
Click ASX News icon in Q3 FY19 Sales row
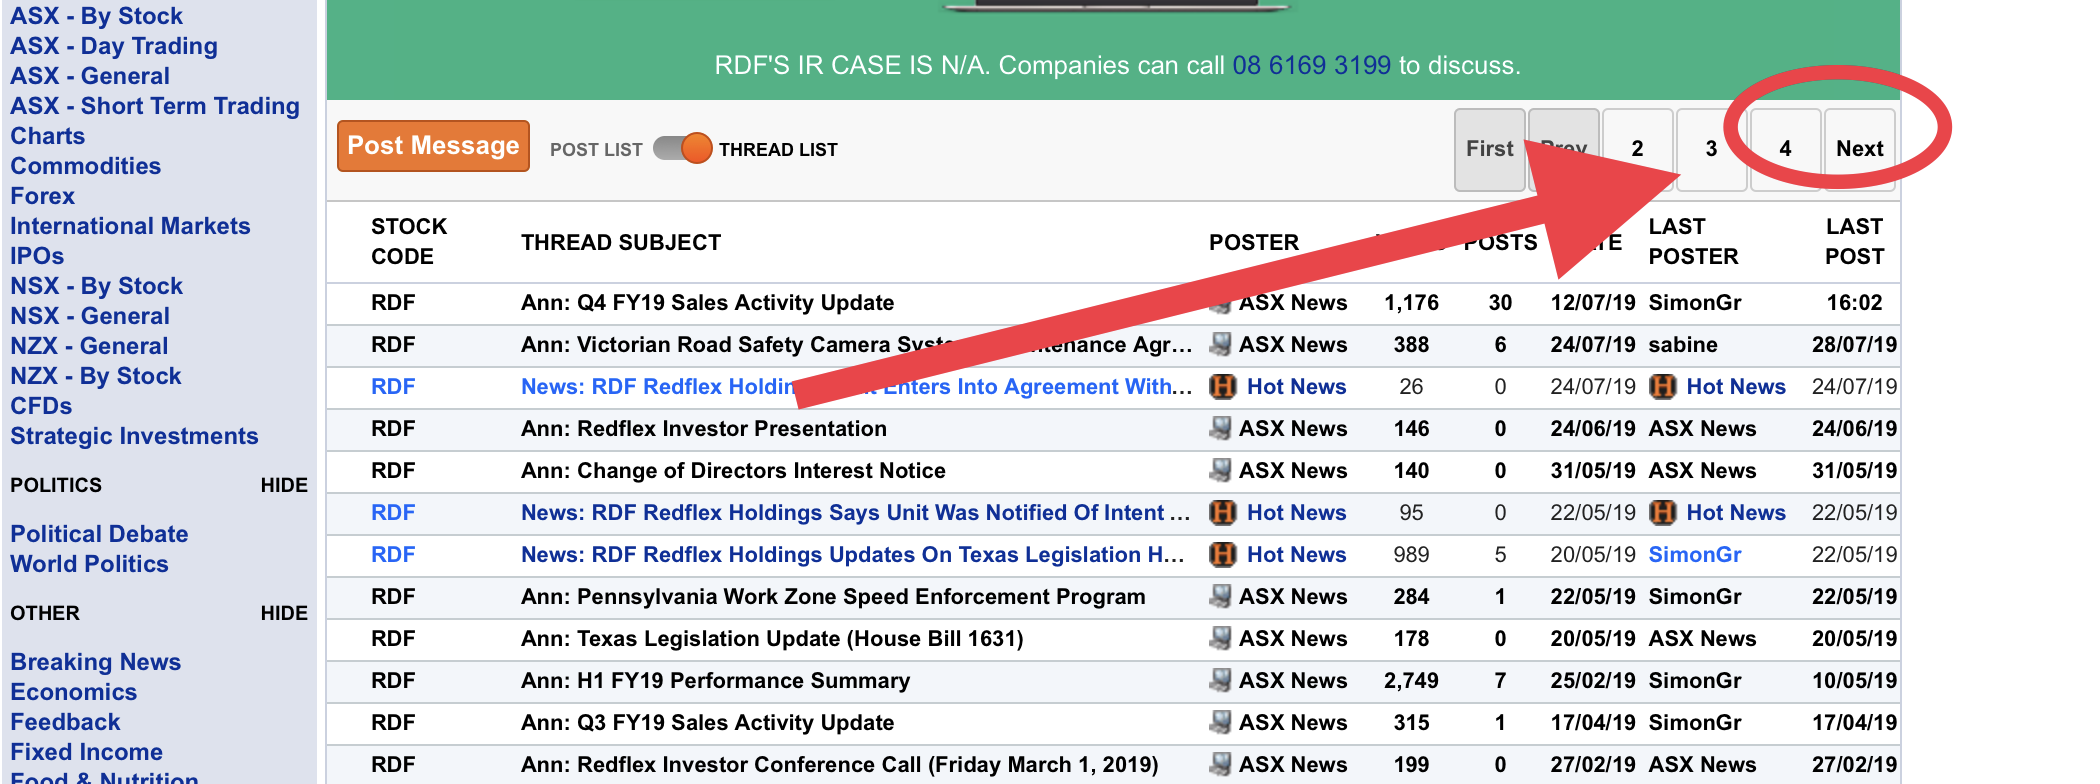pos(1220,723)
